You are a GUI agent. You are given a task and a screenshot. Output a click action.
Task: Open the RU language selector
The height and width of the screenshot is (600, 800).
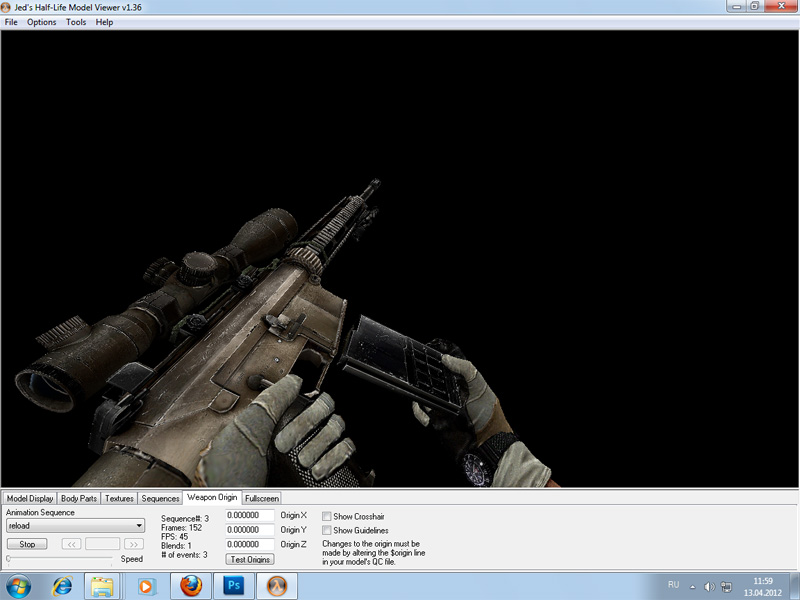point(673,585)
